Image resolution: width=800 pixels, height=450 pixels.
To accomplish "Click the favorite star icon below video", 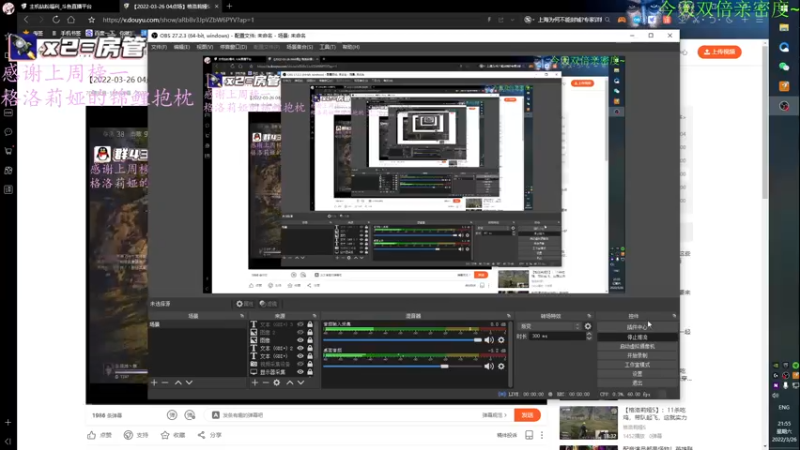I will [165, 435].
